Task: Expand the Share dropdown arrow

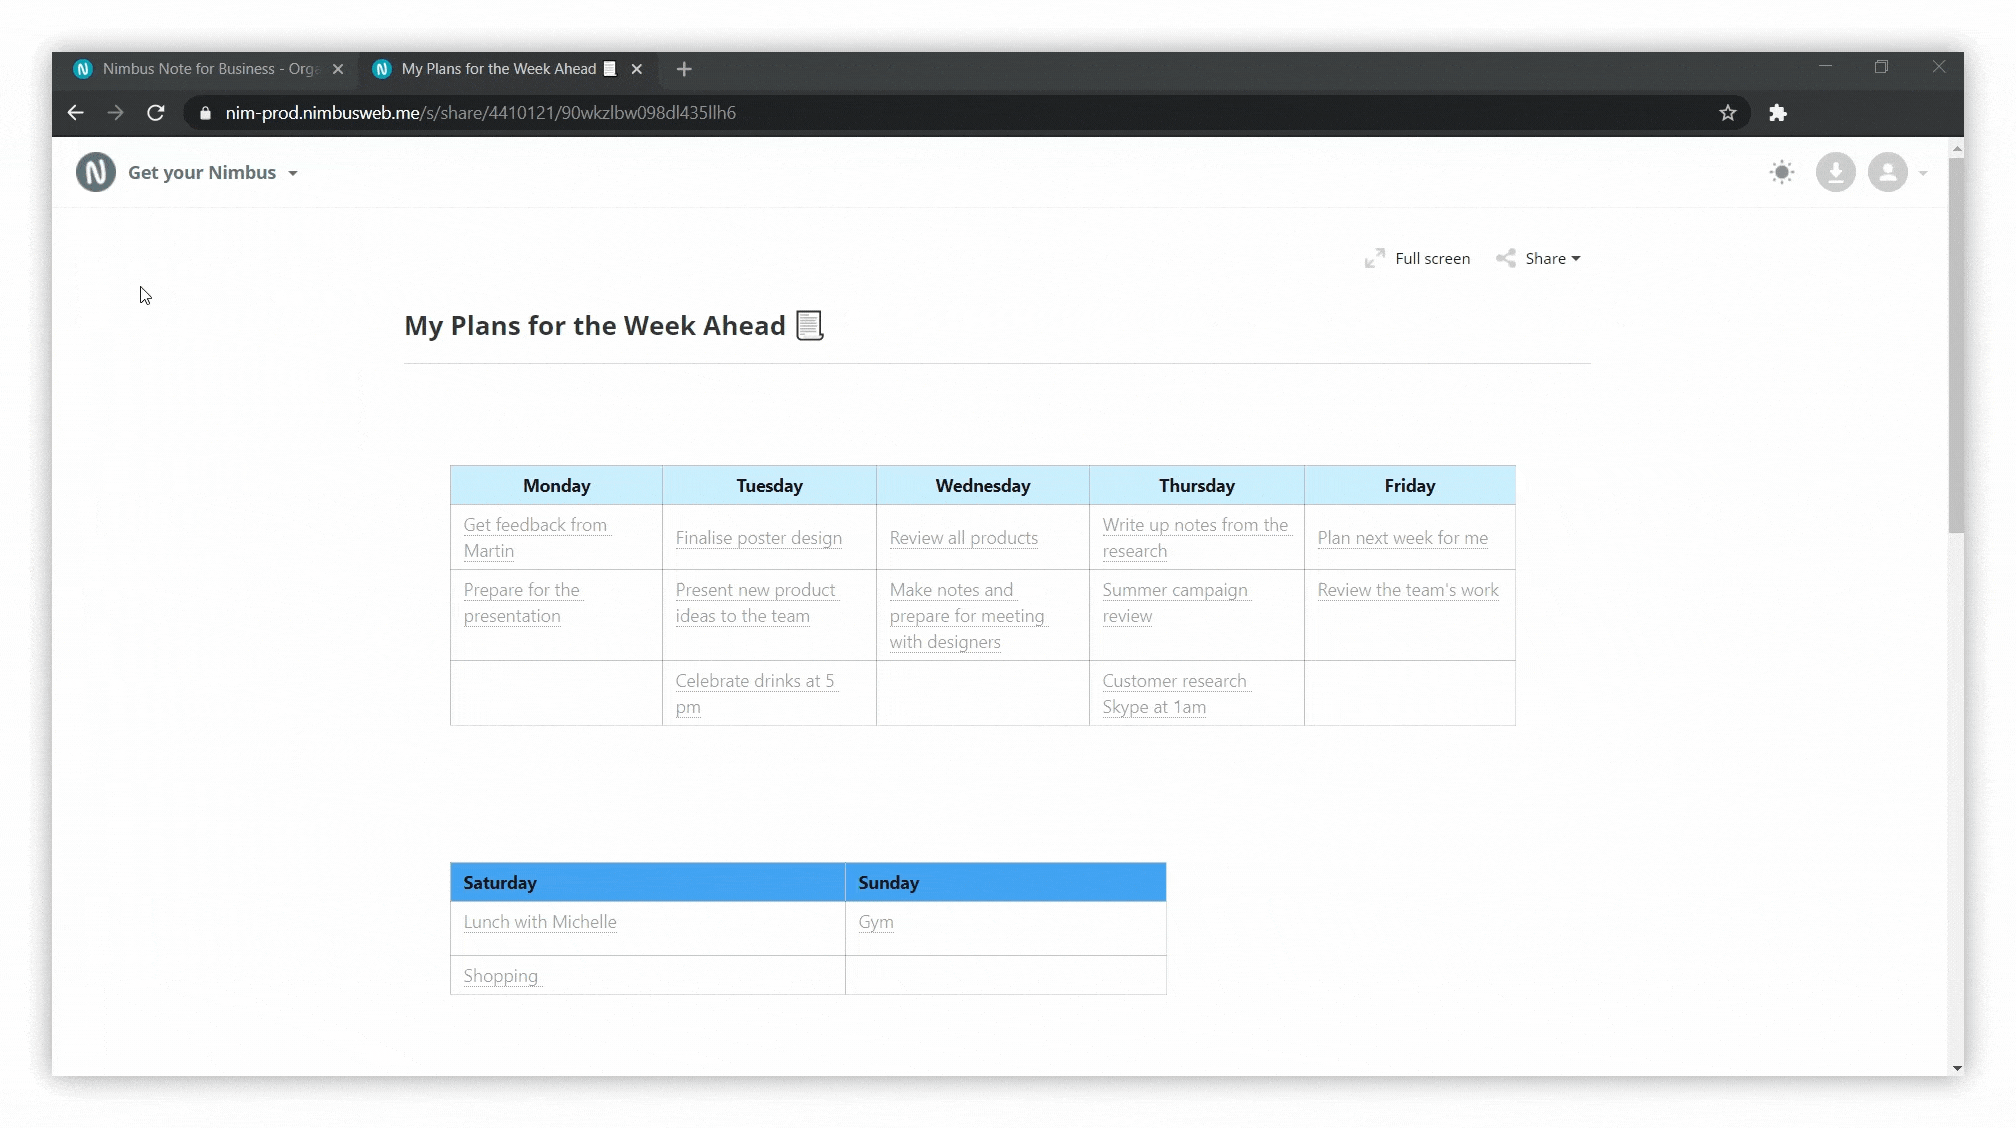Action: point(1577,259)
